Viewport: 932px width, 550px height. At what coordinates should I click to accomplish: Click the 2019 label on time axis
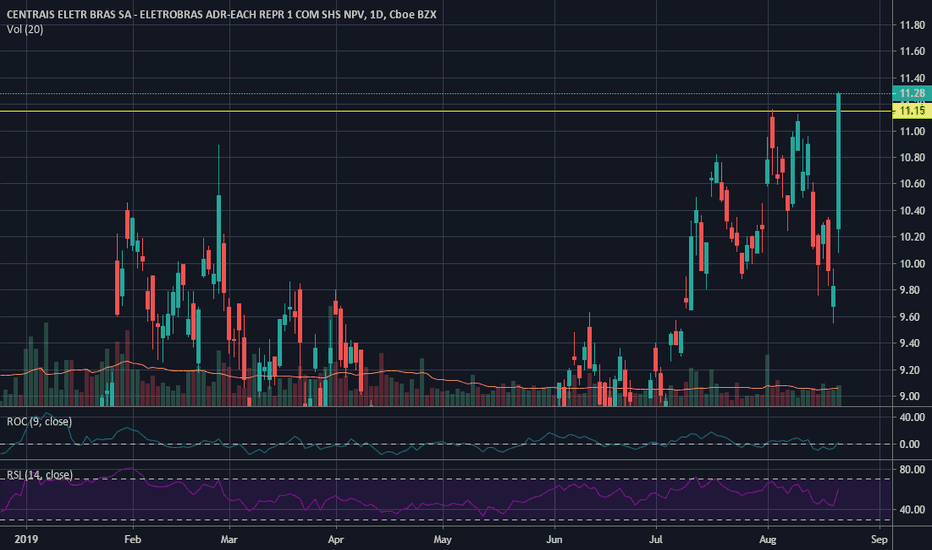26,539
